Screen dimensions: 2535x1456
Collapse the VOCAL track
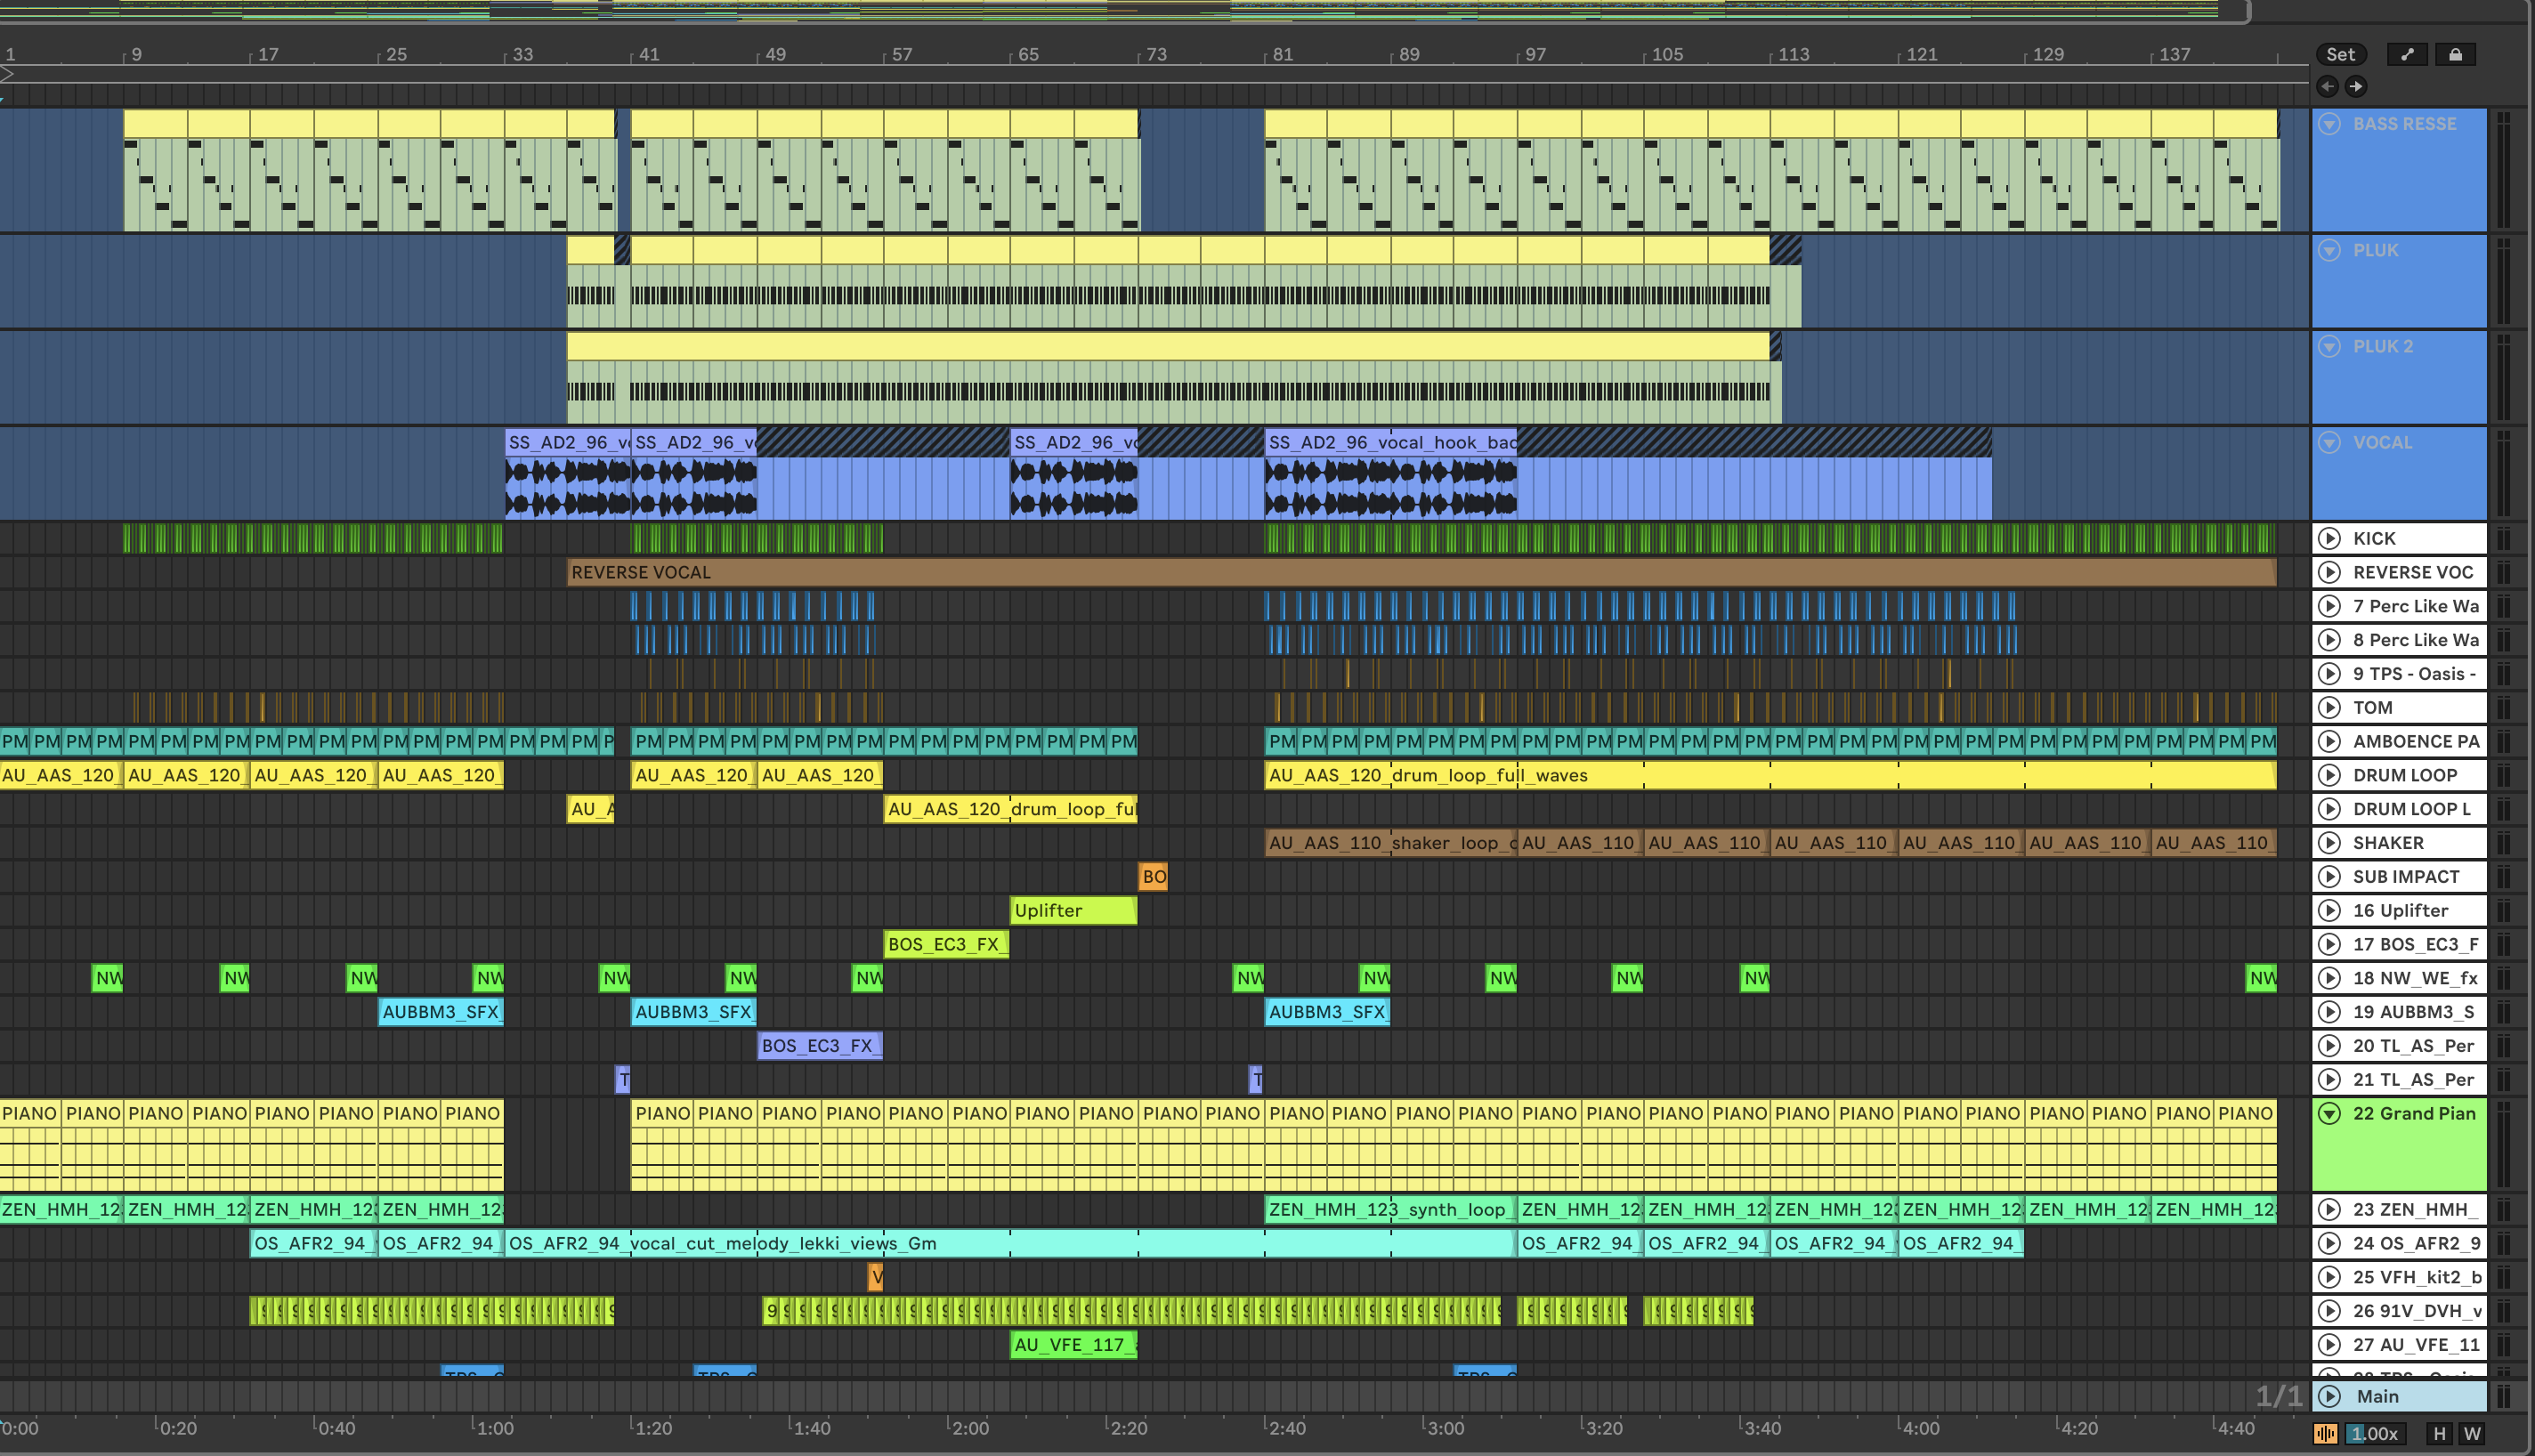2330,443
